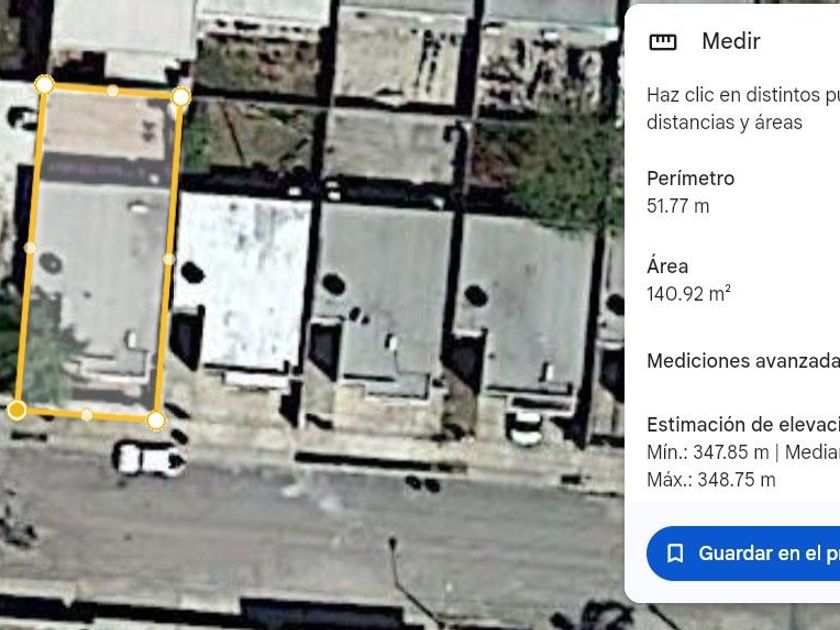Click the Área value 140.92 m²
Image resolution: width=840 pixels, height=630 pixels.
click(x=688, y=294)
